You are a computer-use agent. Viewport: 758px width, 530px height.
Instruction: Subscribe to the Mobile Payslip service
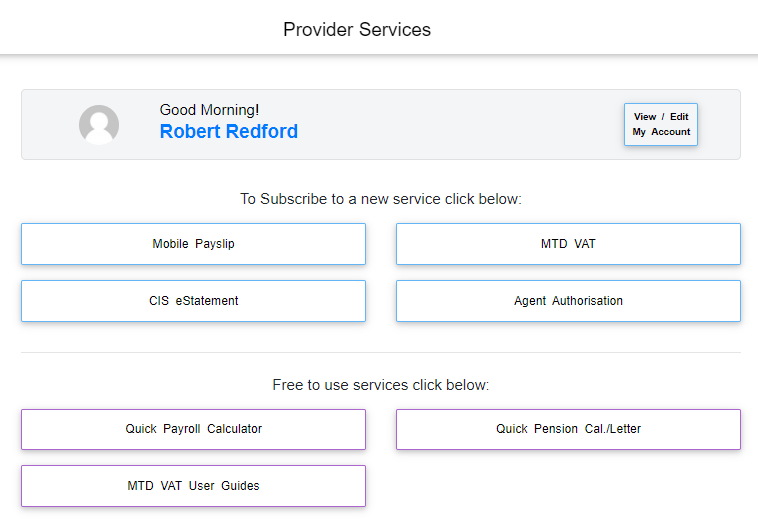[x=193, y=244]
